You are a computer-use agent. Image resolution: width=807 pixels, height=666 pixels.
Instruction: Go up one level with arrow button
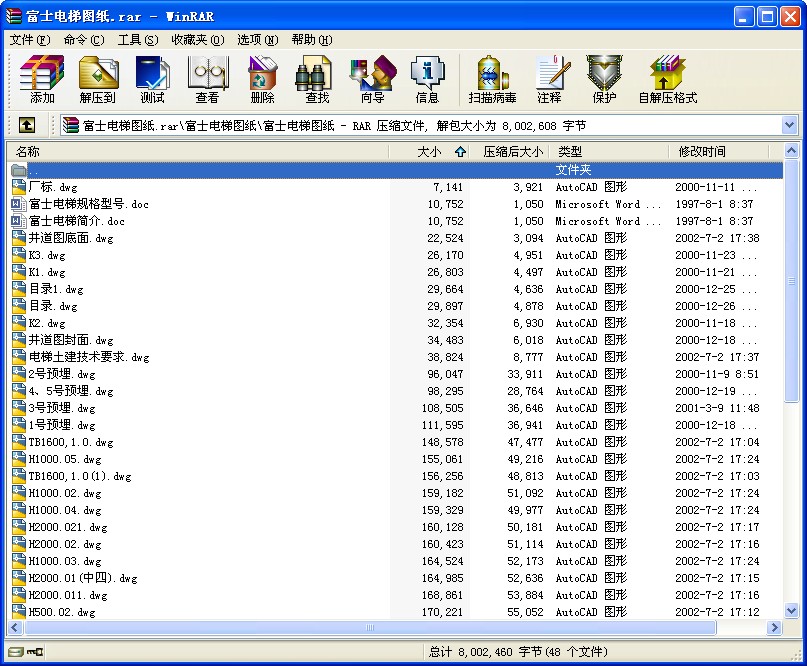pyautogui.click(x=27, y=125)
